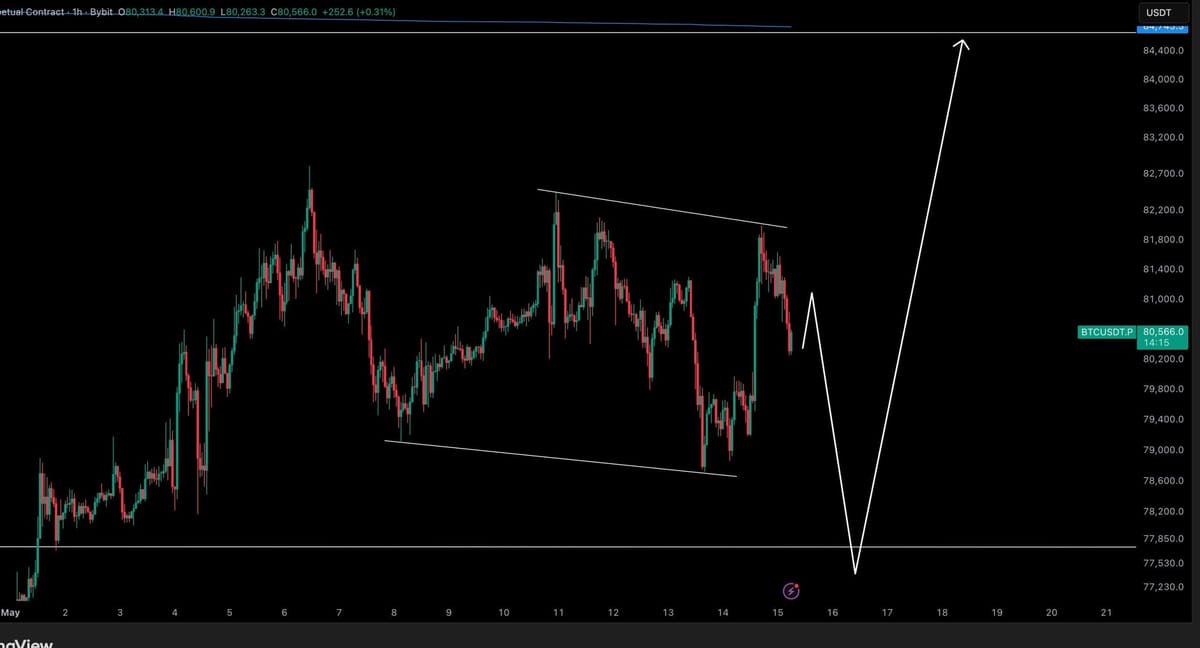Click the 83,600.0 price axis label

pyautogui.click(x=1163, y=108)
